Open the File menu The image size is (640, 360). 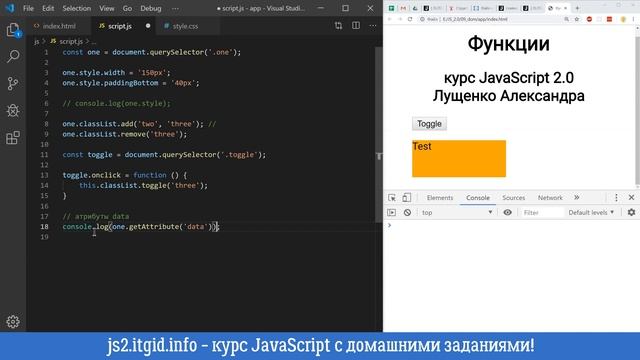pos(28,8)
